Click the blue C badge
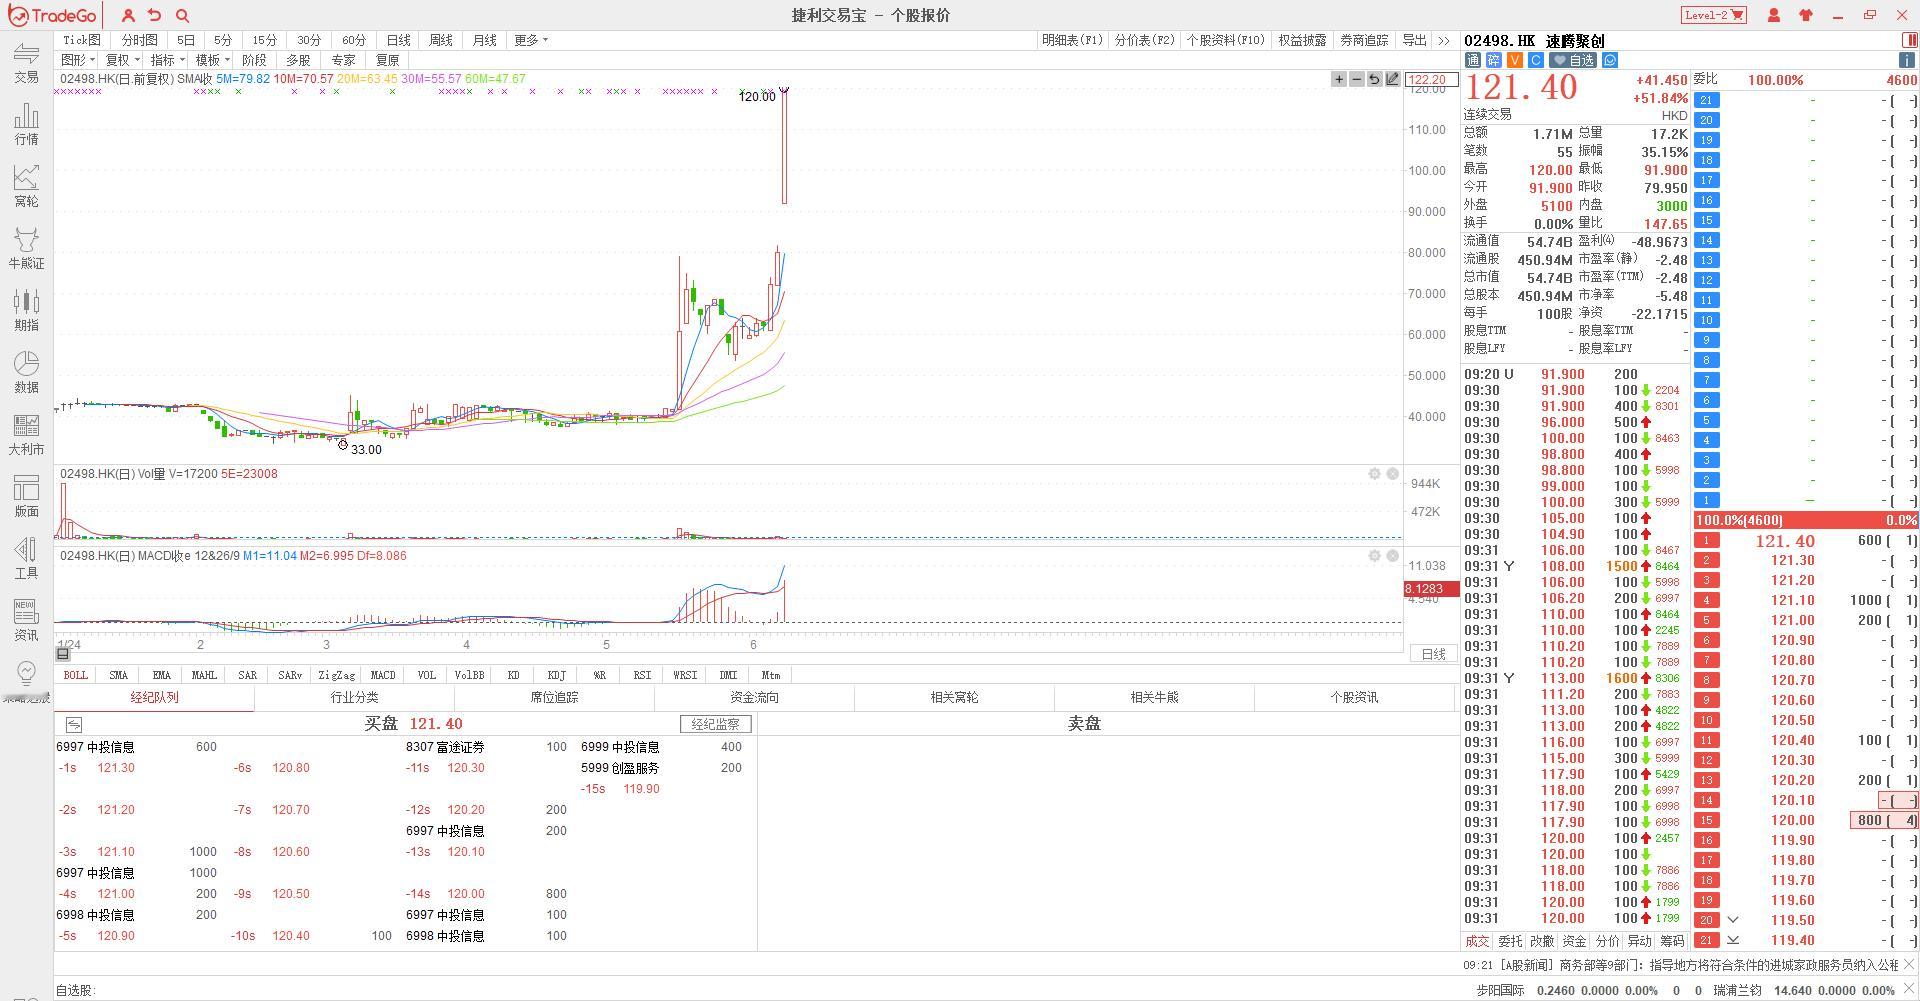 tap(1536, 60)
